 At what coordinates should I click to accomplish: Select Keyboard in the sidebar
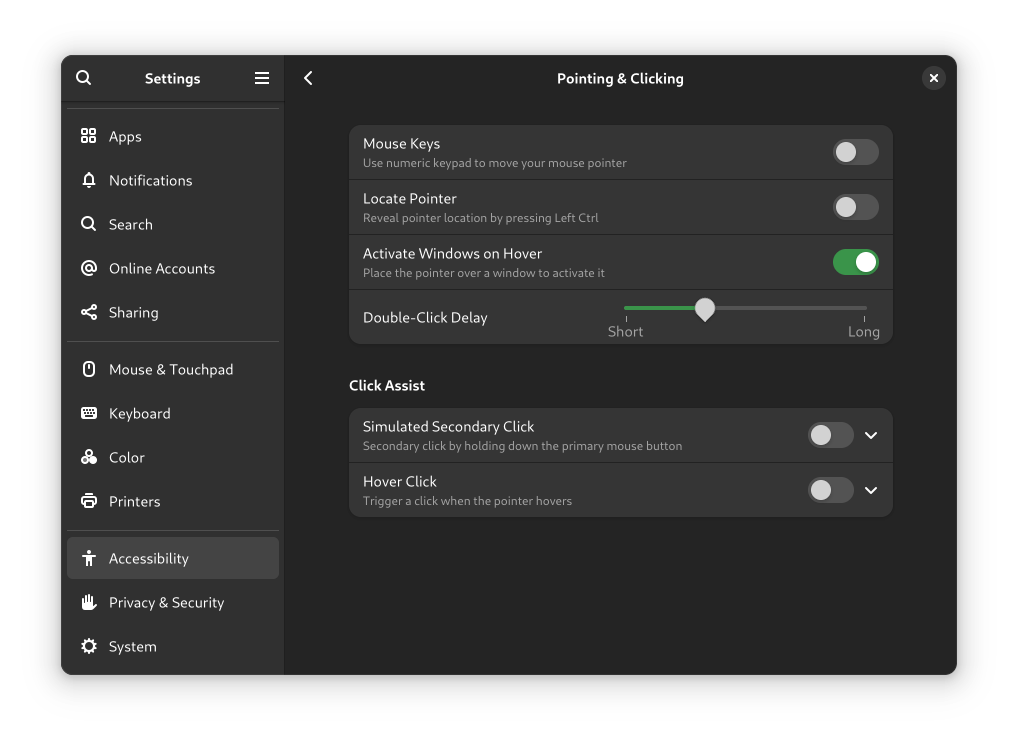click(x=139, y=413)
